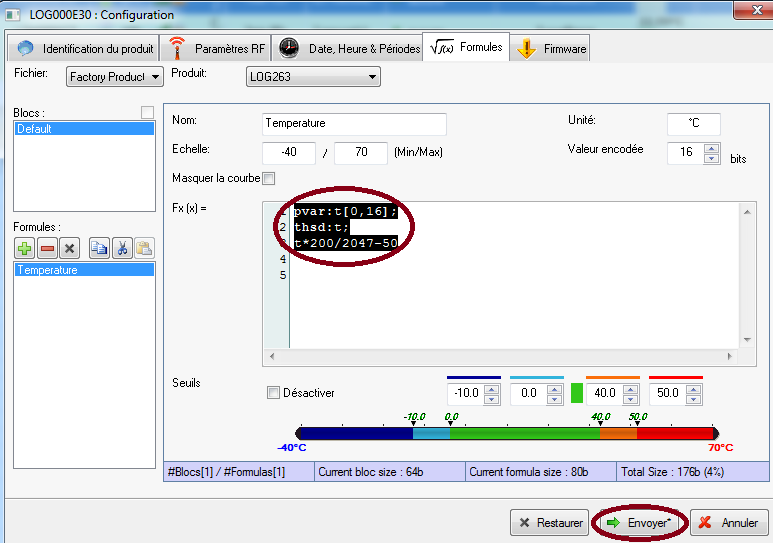Go to the Firmware tab
Screen dimensions: 773x543
coord(550,48)
